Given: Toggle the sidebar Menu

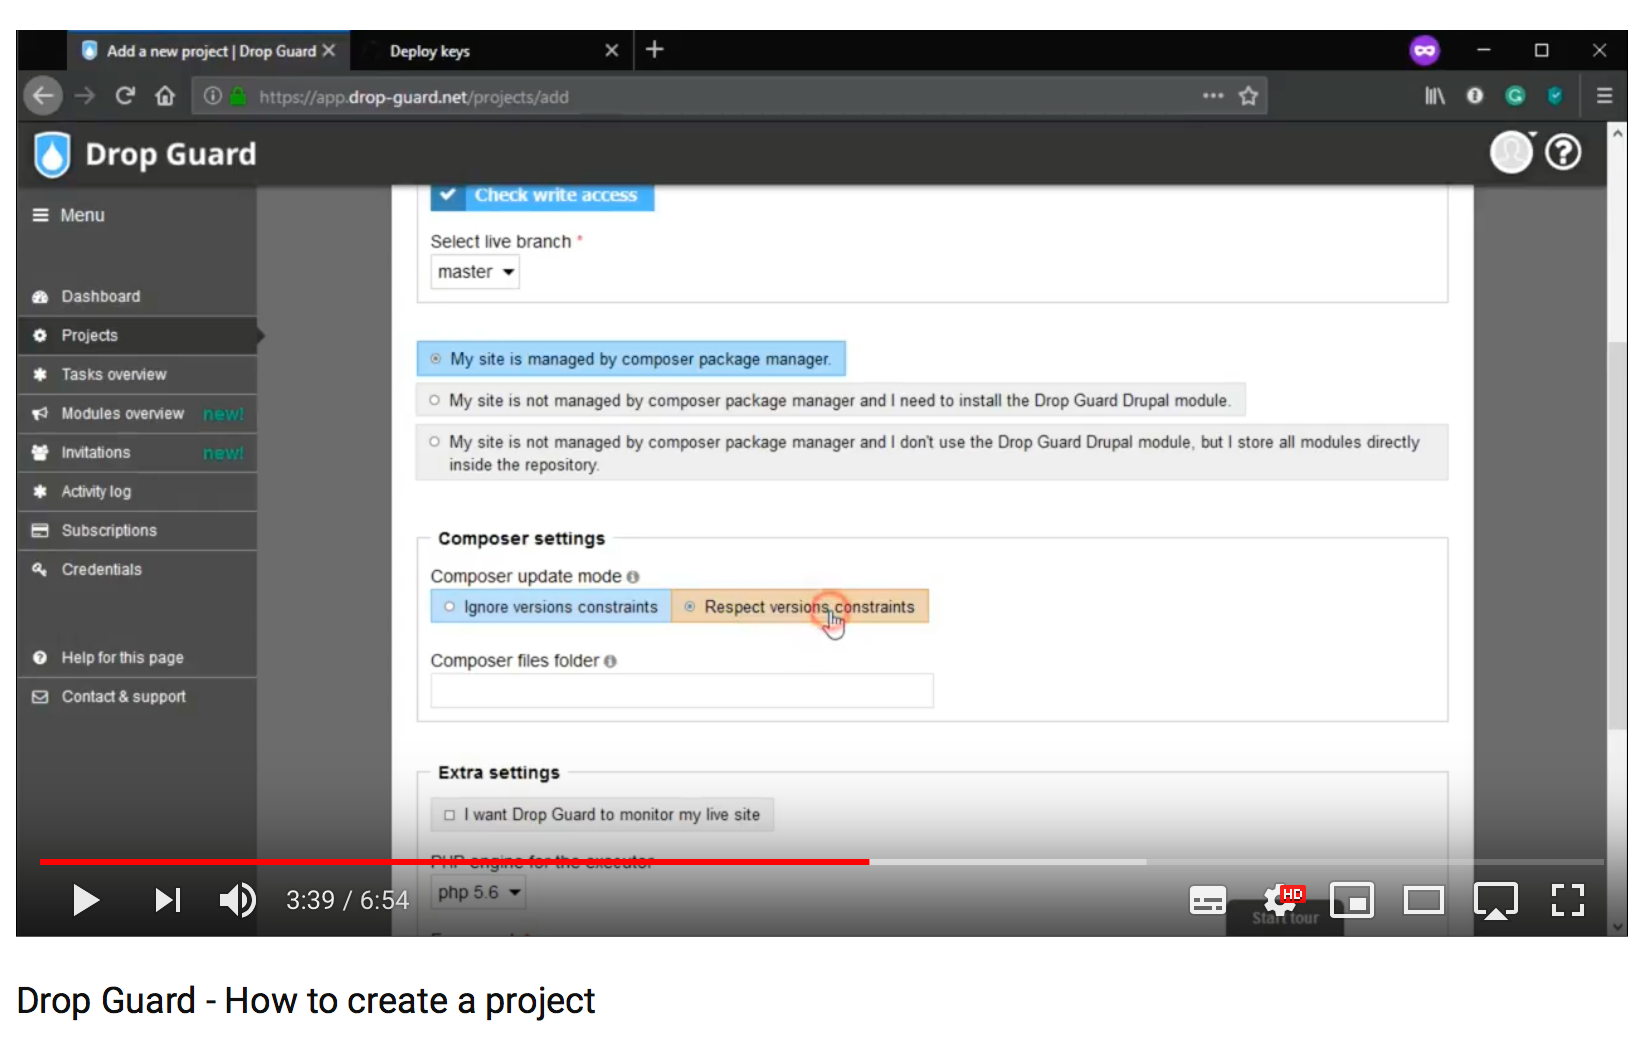Looking at the screenshot, I should point(68,215).
